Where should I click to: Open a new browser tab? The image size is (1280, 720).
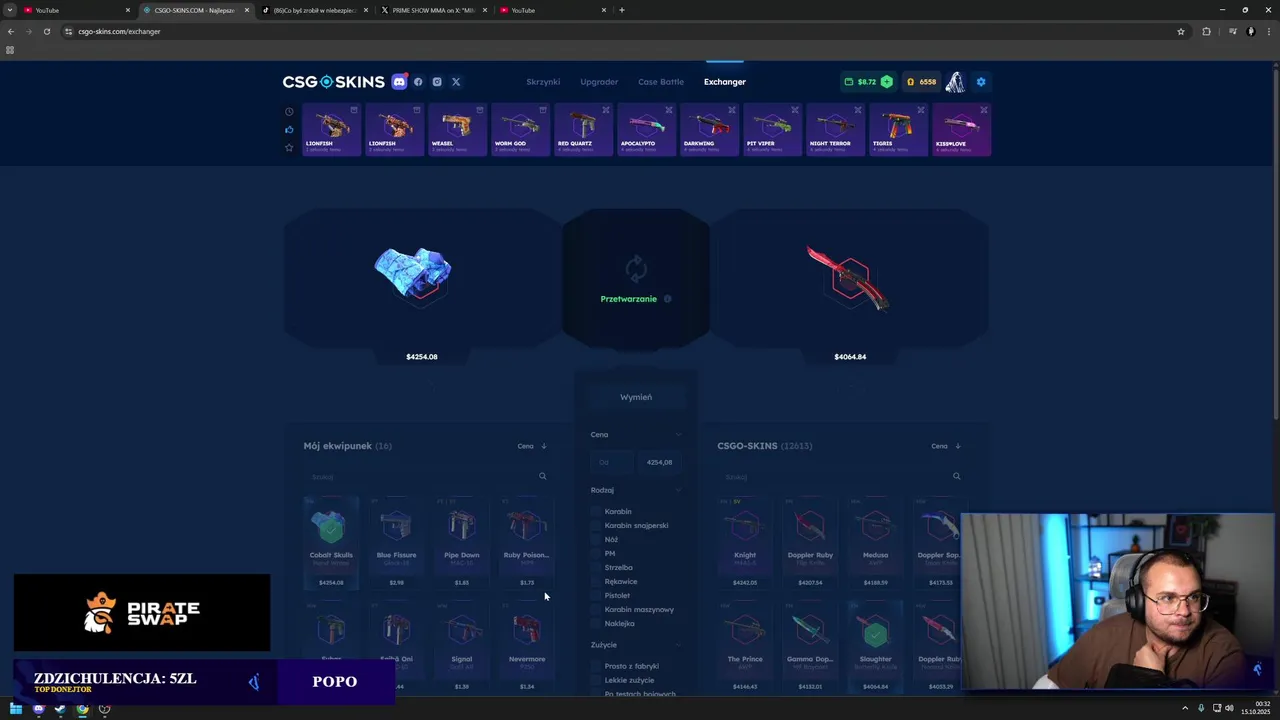pyautogui.click(x=622, y=10)
